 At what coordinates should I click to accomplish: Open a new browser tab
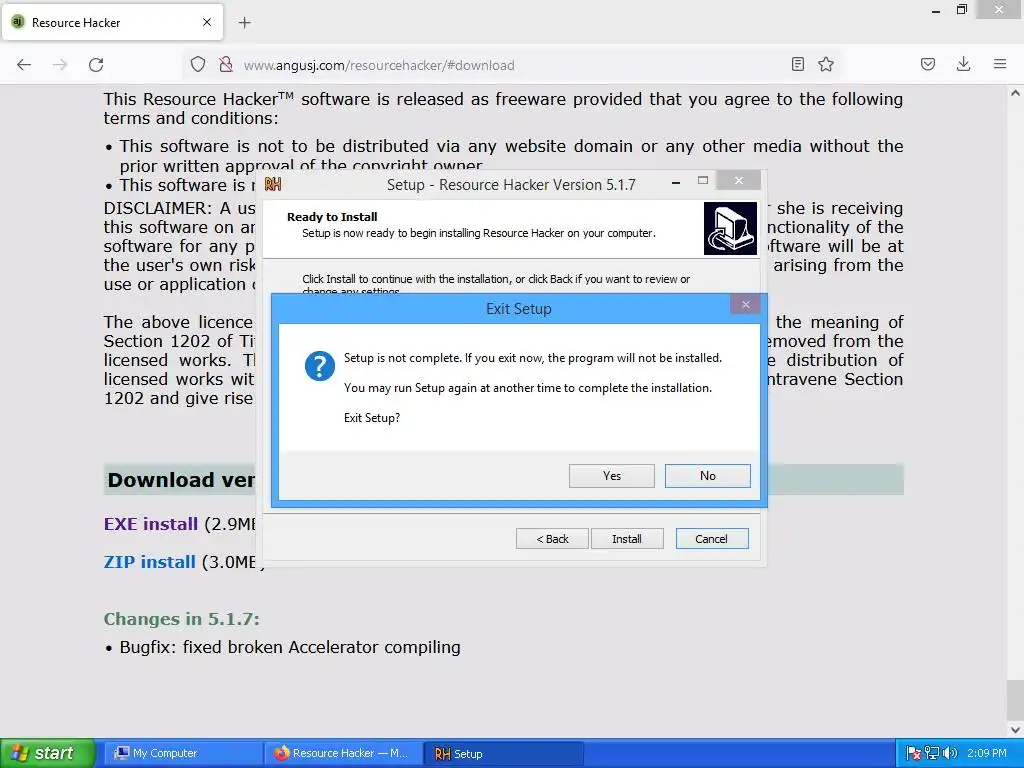click(244, 23)
